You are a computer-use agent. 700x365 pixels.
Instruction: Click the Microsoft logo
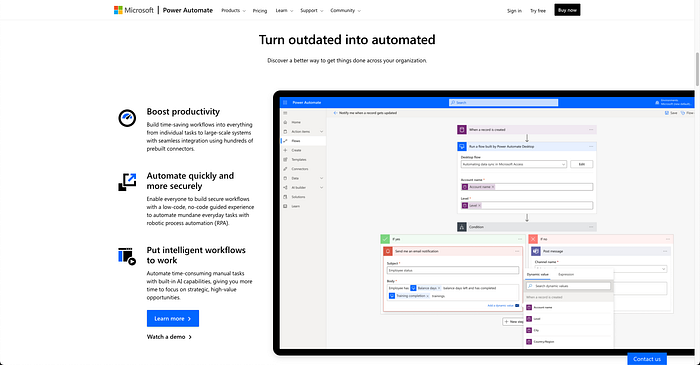133,10
